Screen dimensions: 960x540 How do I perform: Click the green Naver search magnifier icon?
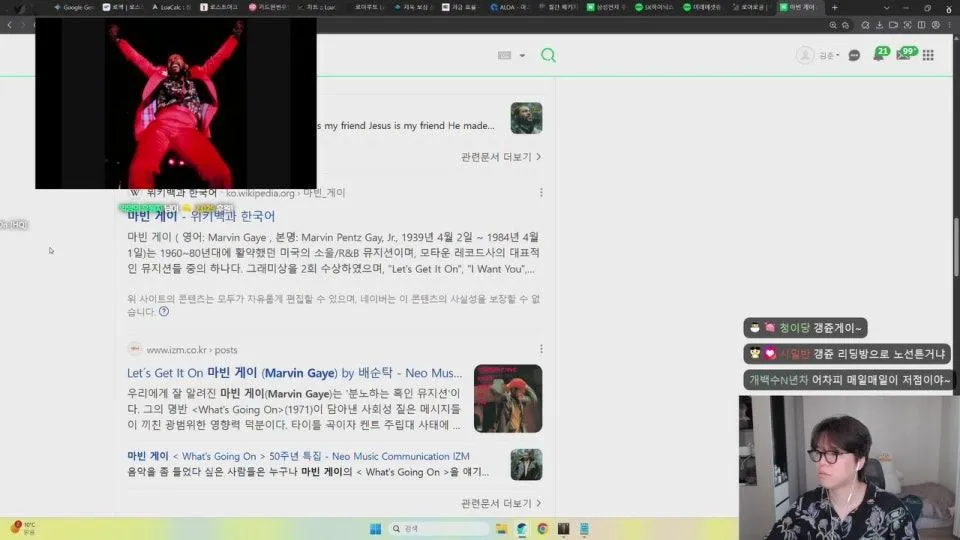coord(548,55)
